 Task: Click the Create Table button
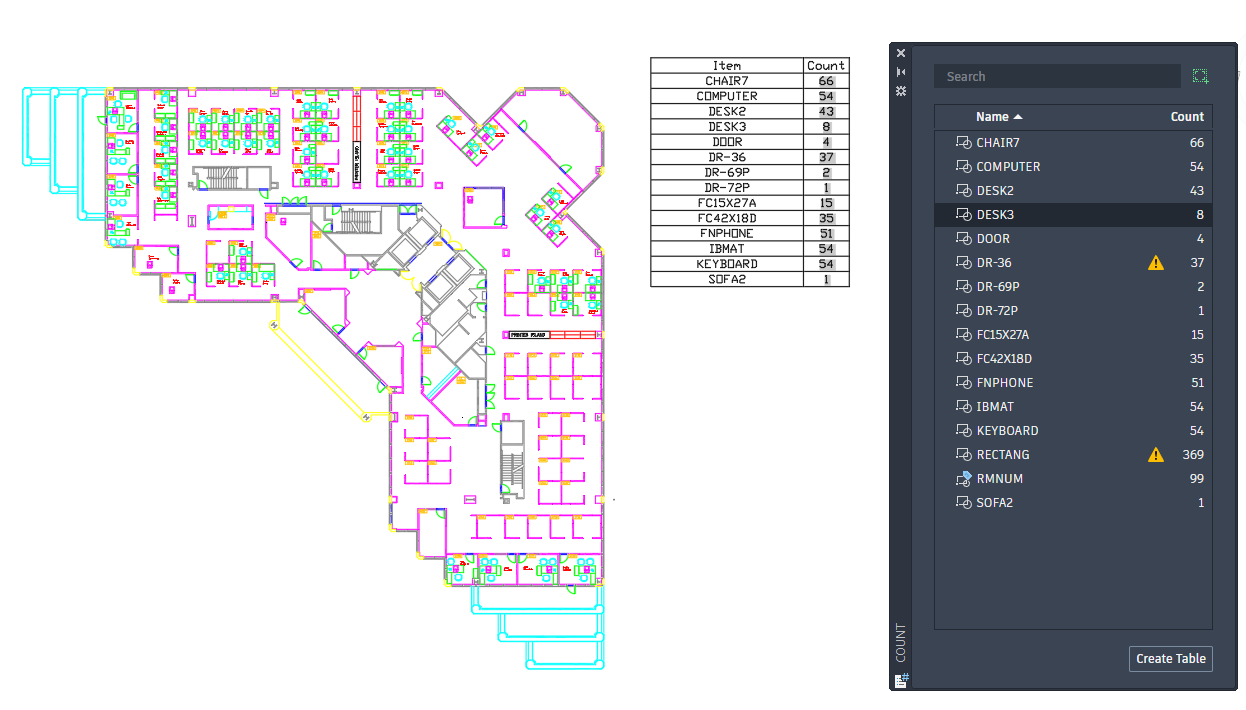(1170, 658)
